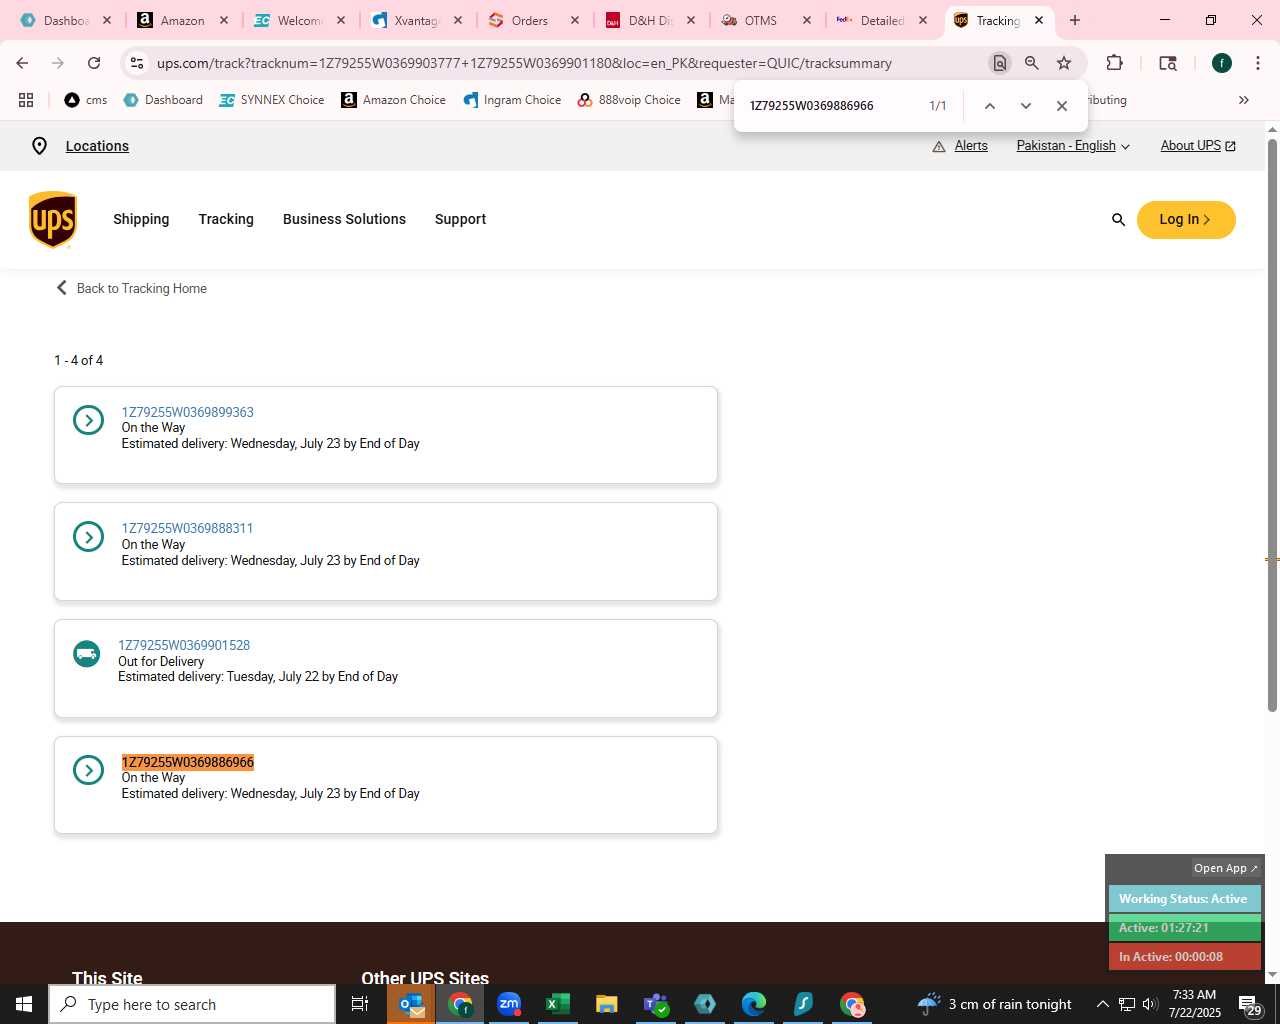Click the Working Status: Active indicator

click(1184, 899)
